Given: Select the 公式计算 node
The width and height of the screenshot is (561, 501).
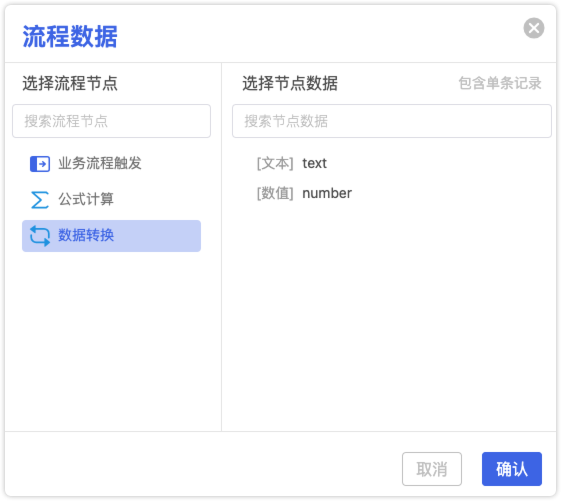Looking at the screenshot, I should tap(111, 200).
